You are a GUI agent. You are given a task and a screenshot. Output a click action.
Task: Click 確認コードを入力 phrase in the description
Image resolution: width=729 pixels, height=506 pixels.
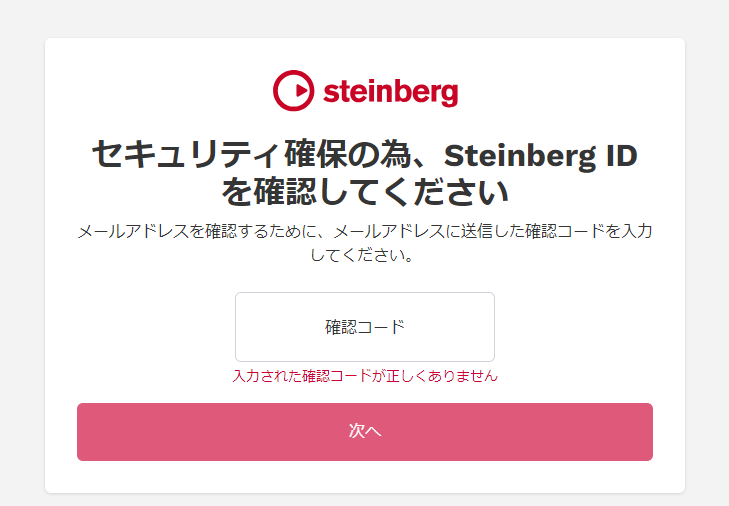[x=589, y=231]
